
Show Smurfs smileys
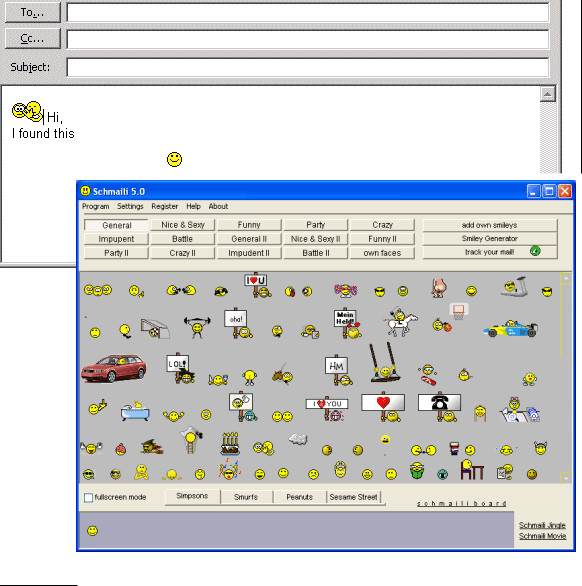point(246,497)
